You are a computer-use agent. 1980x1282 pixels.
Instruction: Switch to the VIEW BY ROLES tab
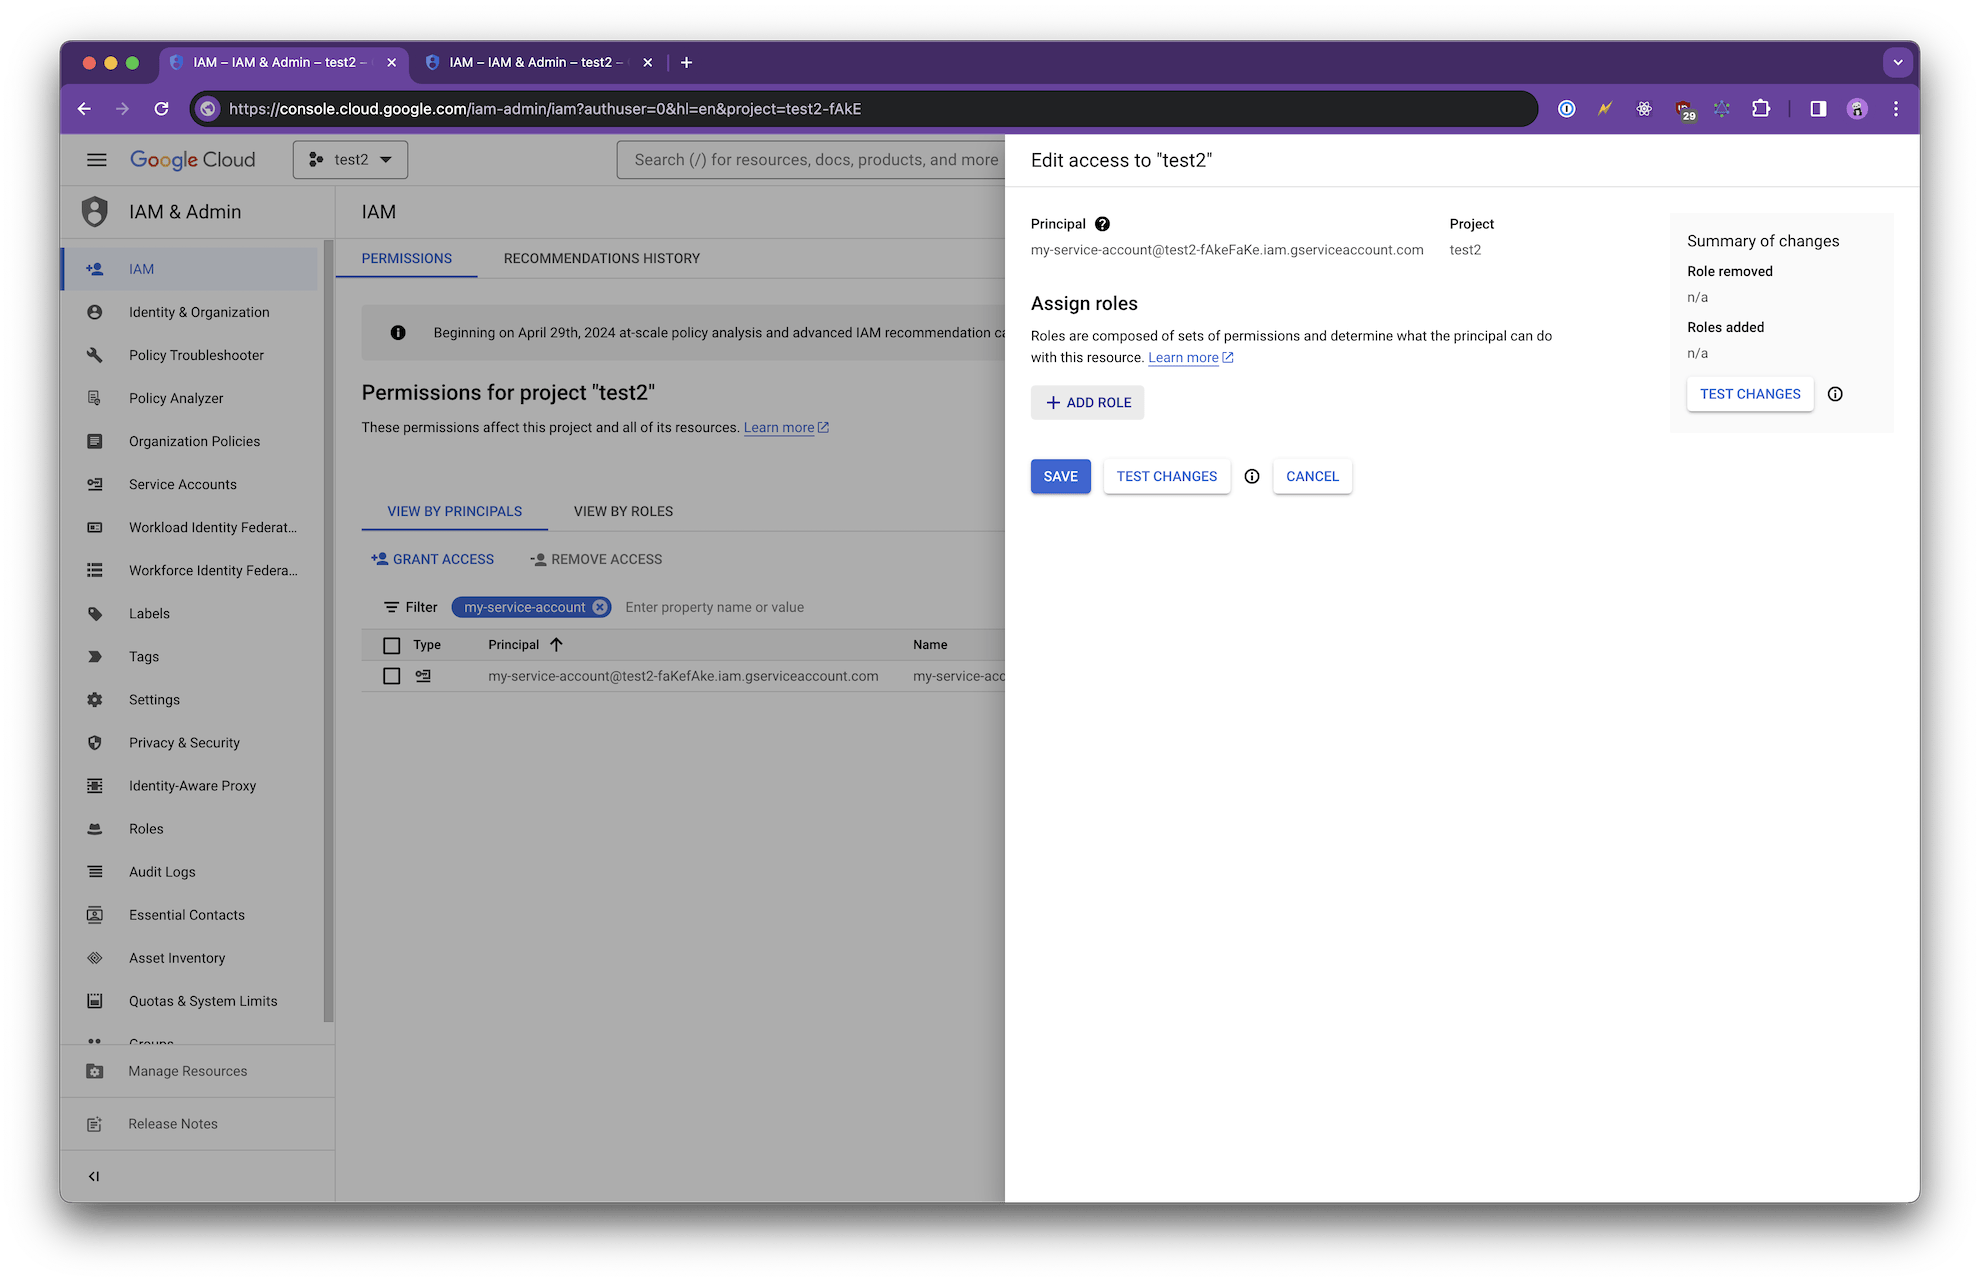[x=622, y=511]
